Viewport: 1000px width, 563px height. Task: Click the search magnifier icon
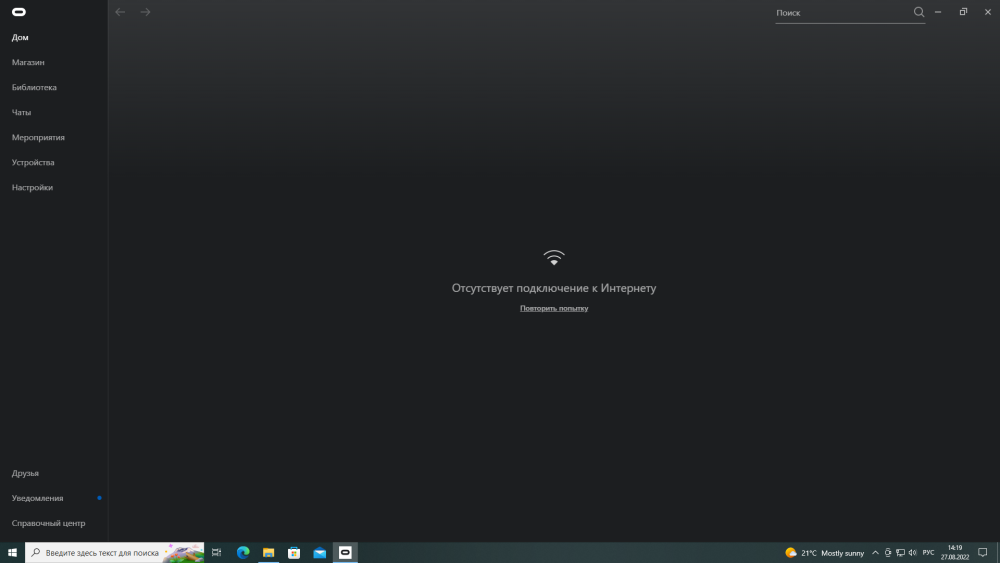click(918, 12)
